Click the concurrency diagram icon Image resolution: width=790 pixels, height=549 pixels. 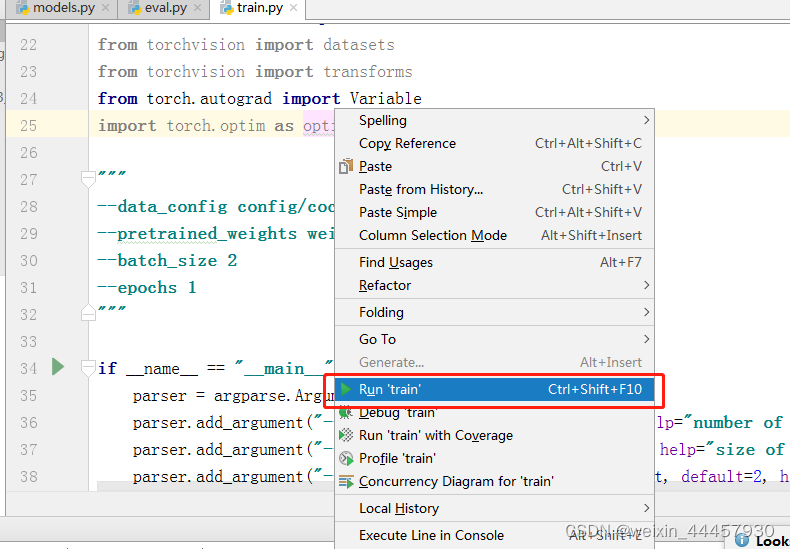click(346, 482)
